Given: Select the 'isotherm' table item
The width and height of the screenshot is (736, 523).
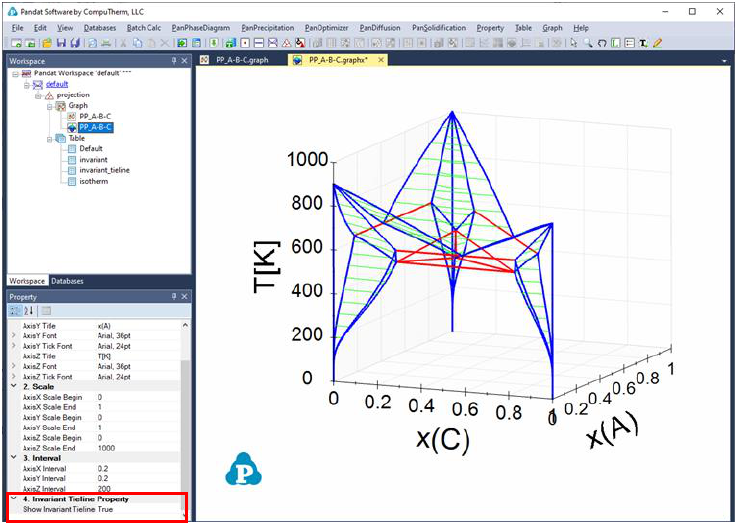Looking at the screenshot, I should [93, 181].
